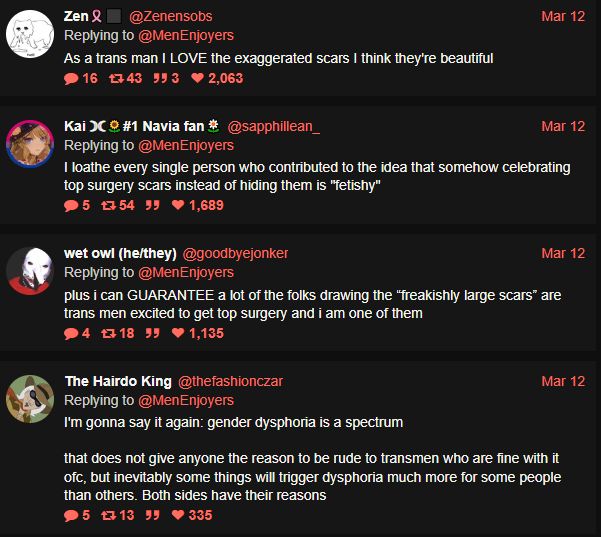Click @MenEnjoyers in Zen's reply line
The width and height of the screenshot is (601, 537).
point(186,35)
